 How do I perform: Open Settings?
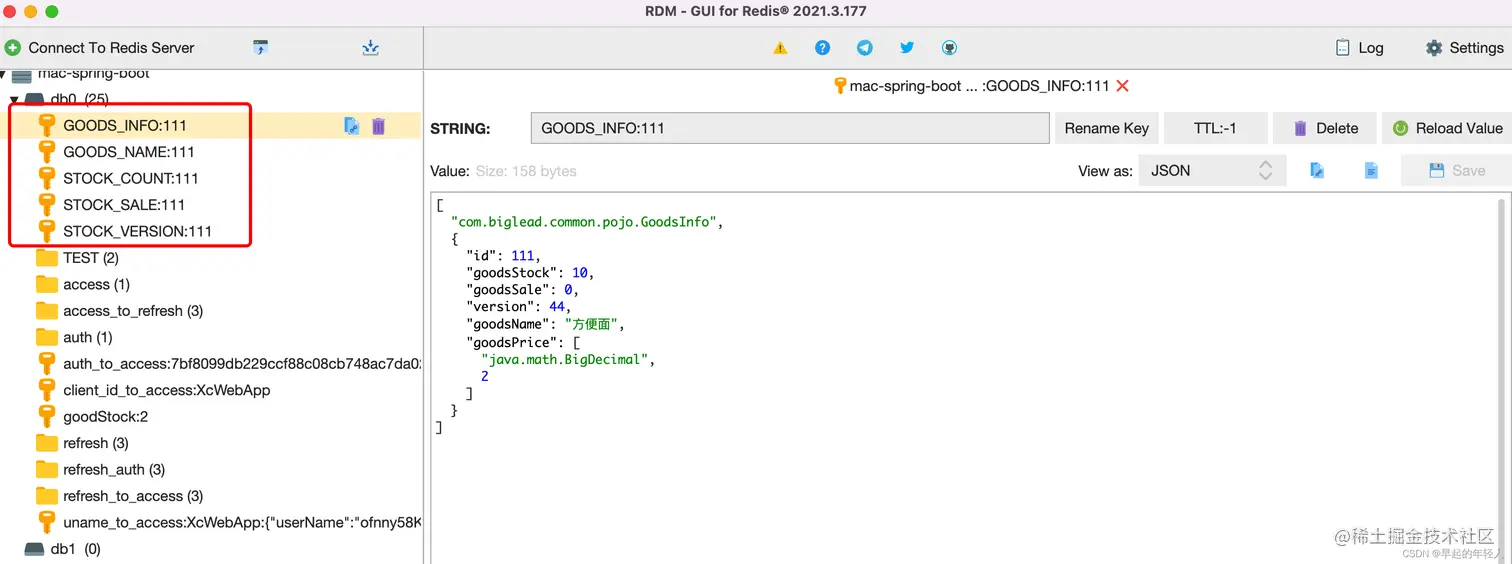pos(1464,48)
